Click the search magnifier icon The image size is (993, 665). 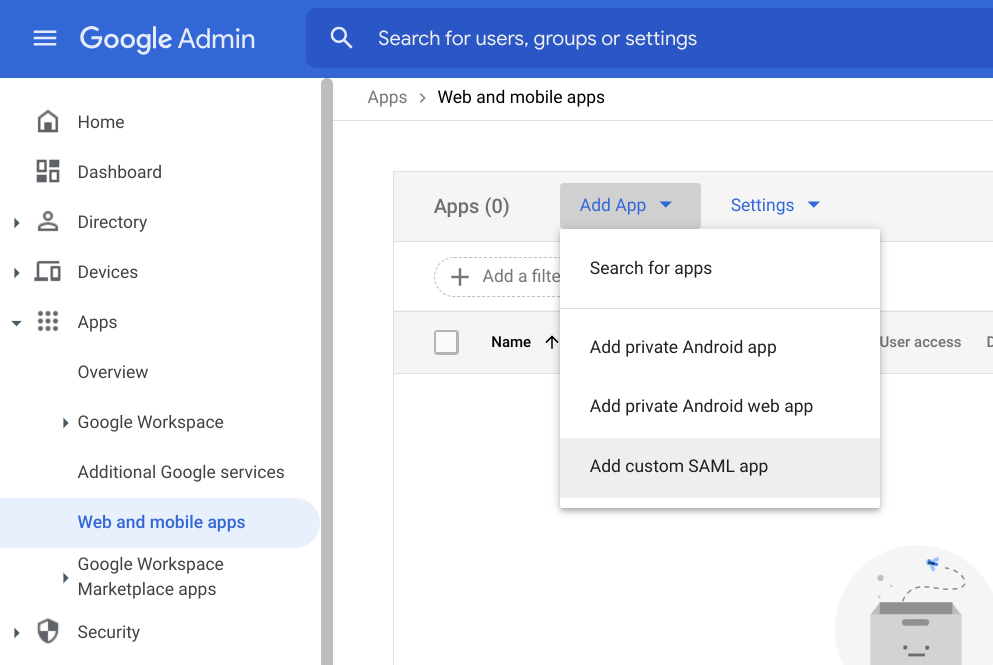pos(341,38)
